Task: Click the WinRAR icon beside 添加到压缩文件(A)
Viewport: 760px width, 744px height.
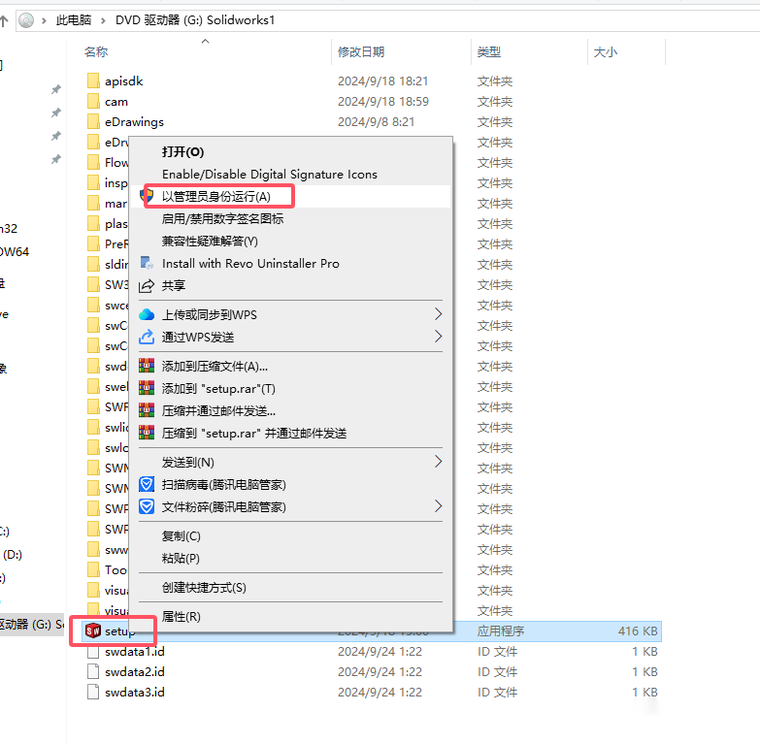Action: [x=147, y=366]
